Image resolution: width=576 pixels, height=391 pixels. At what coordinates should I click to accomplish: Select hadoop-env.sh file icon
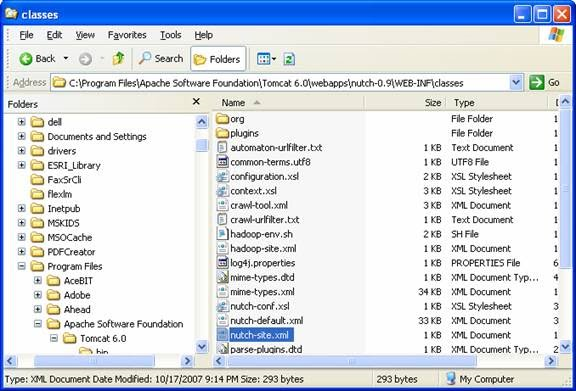(223, 234)
